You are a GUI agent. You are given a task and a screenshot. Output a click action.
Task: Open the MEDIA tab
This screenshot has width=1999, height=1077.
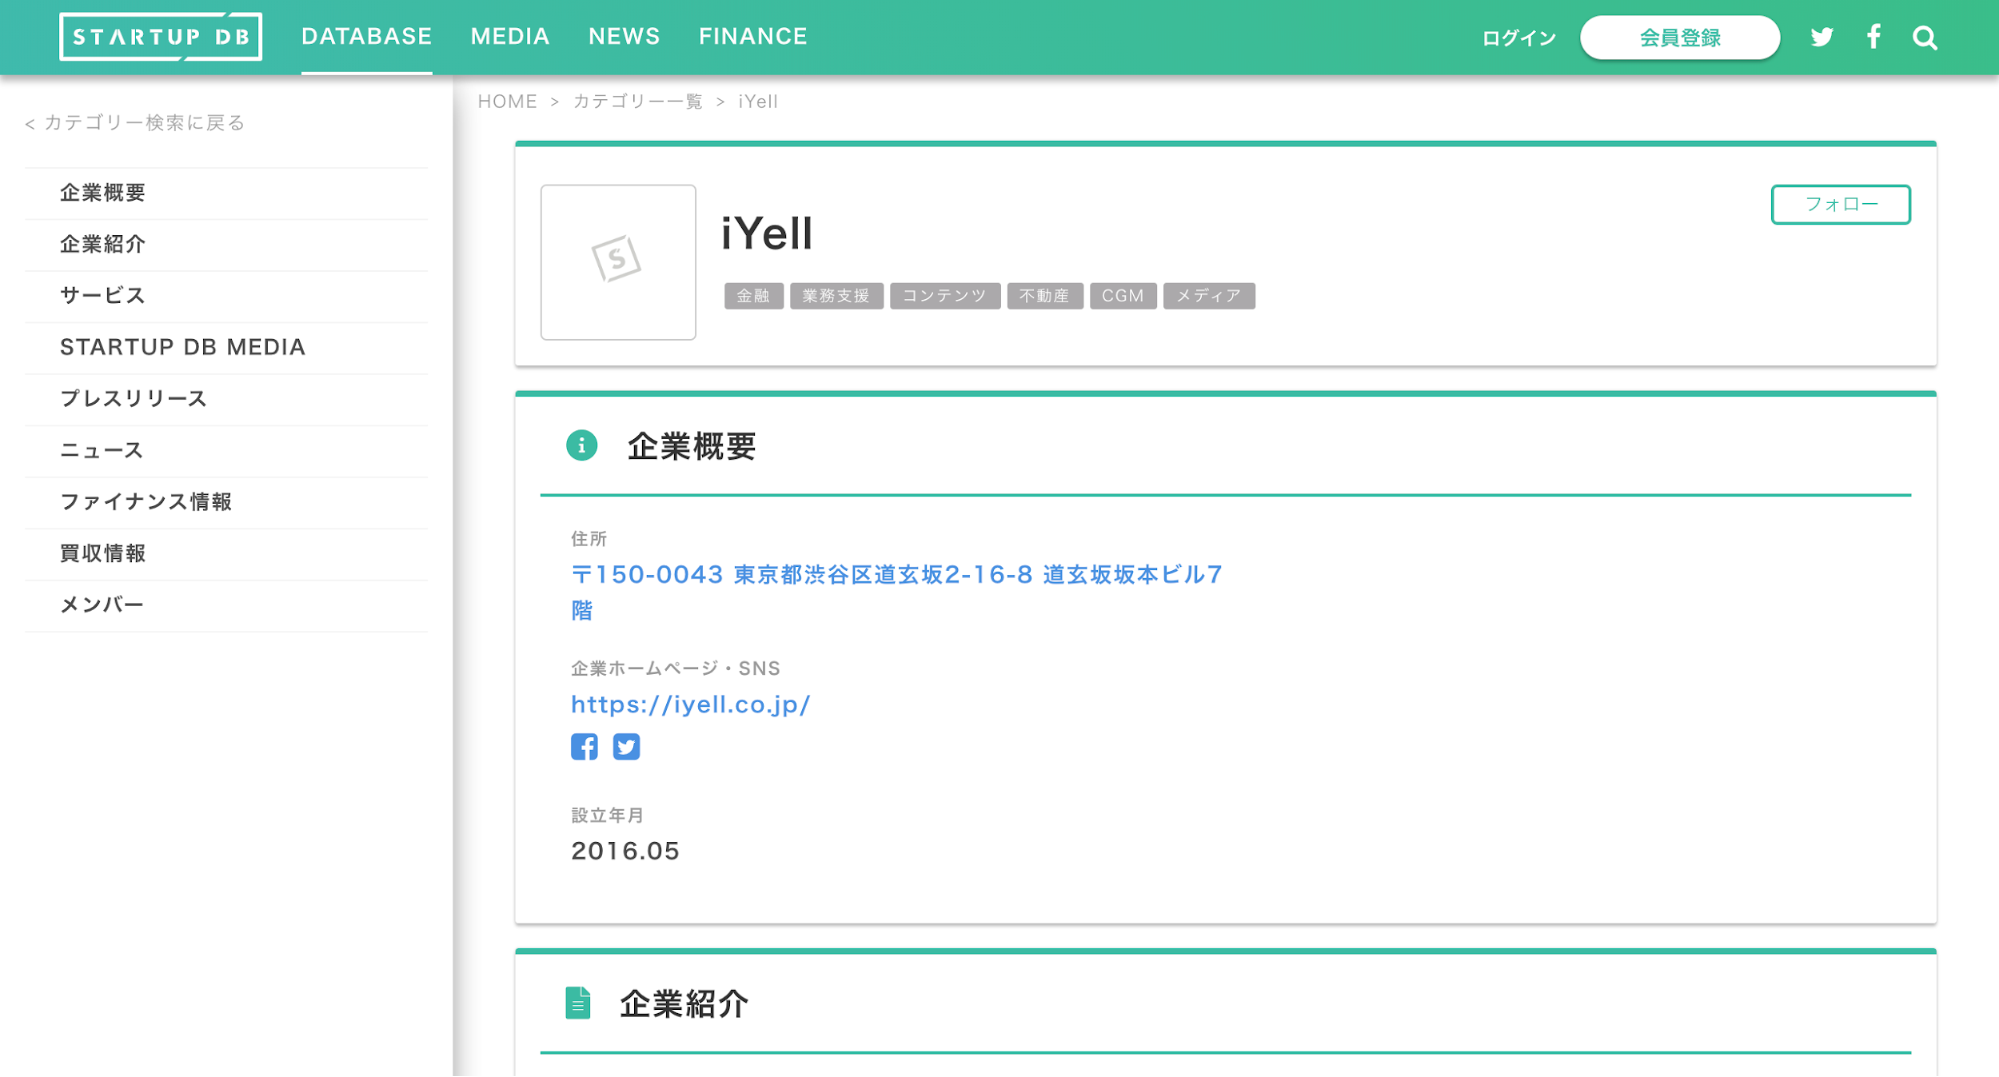[510, 37]
